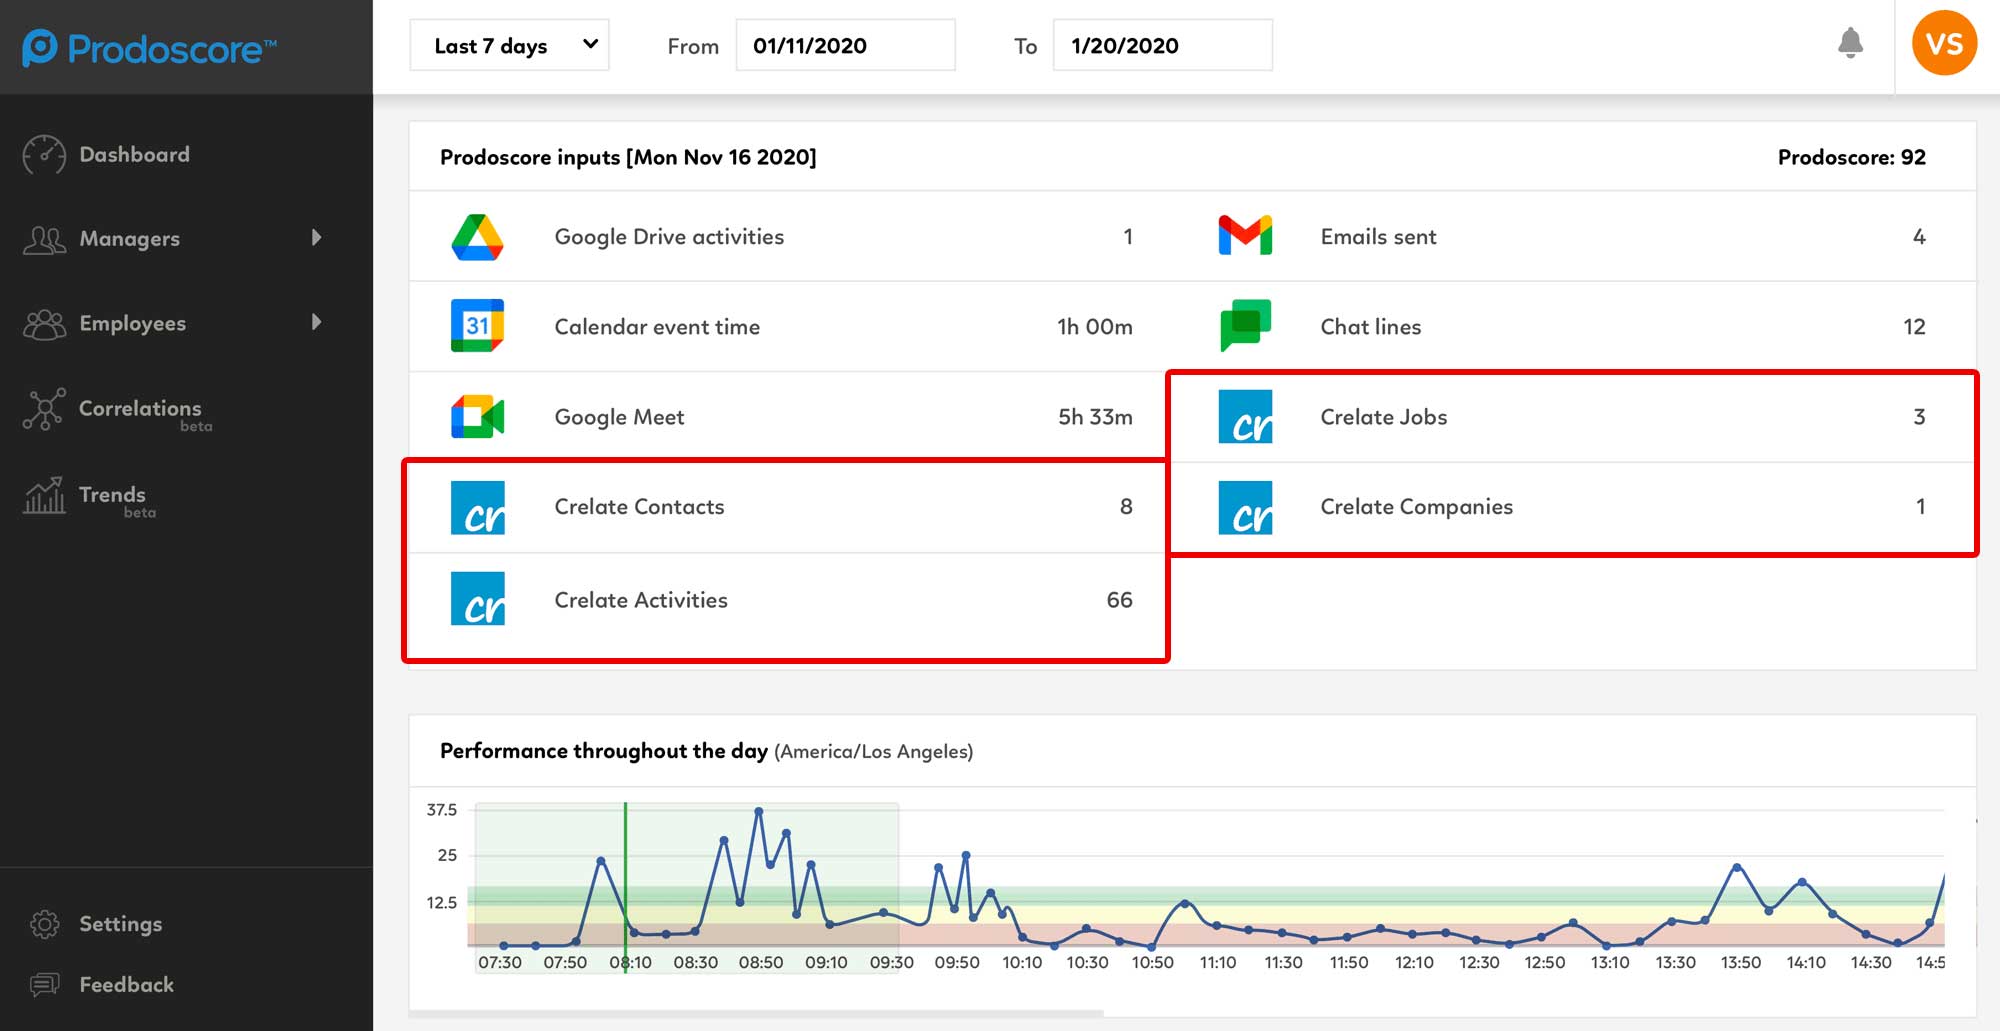Image resolution: width=2000 pixels, height=1031 pixels.
Task: Click the horizontal scrollbar under the chart
Action: tap(756, 1014)
